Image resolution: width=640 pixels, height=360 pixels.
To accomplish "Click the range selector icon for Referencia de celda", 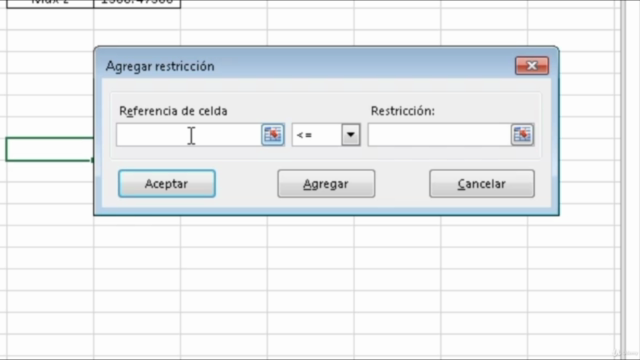I will [x=273, y=135].
